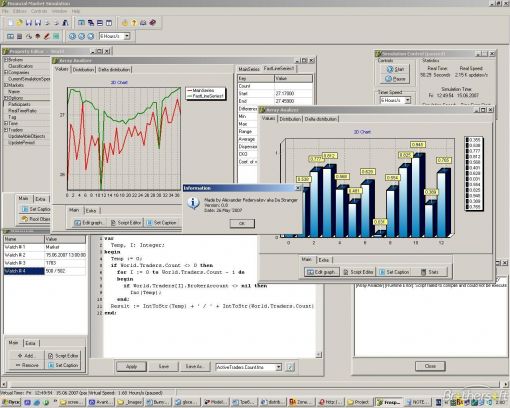Click the Apply button below the script
This screenshot has height=408, width=510.
(131, 366)
